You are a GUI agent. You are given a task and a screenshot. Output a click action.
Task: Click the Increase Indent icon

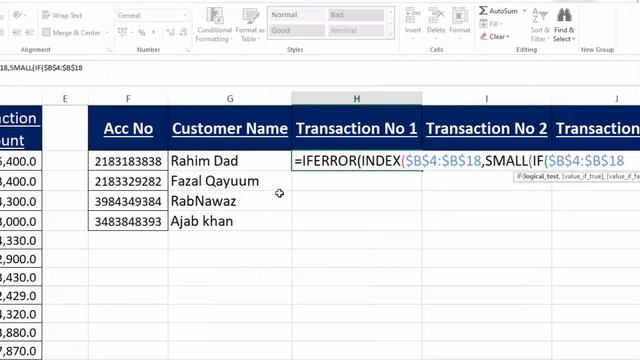29,32
